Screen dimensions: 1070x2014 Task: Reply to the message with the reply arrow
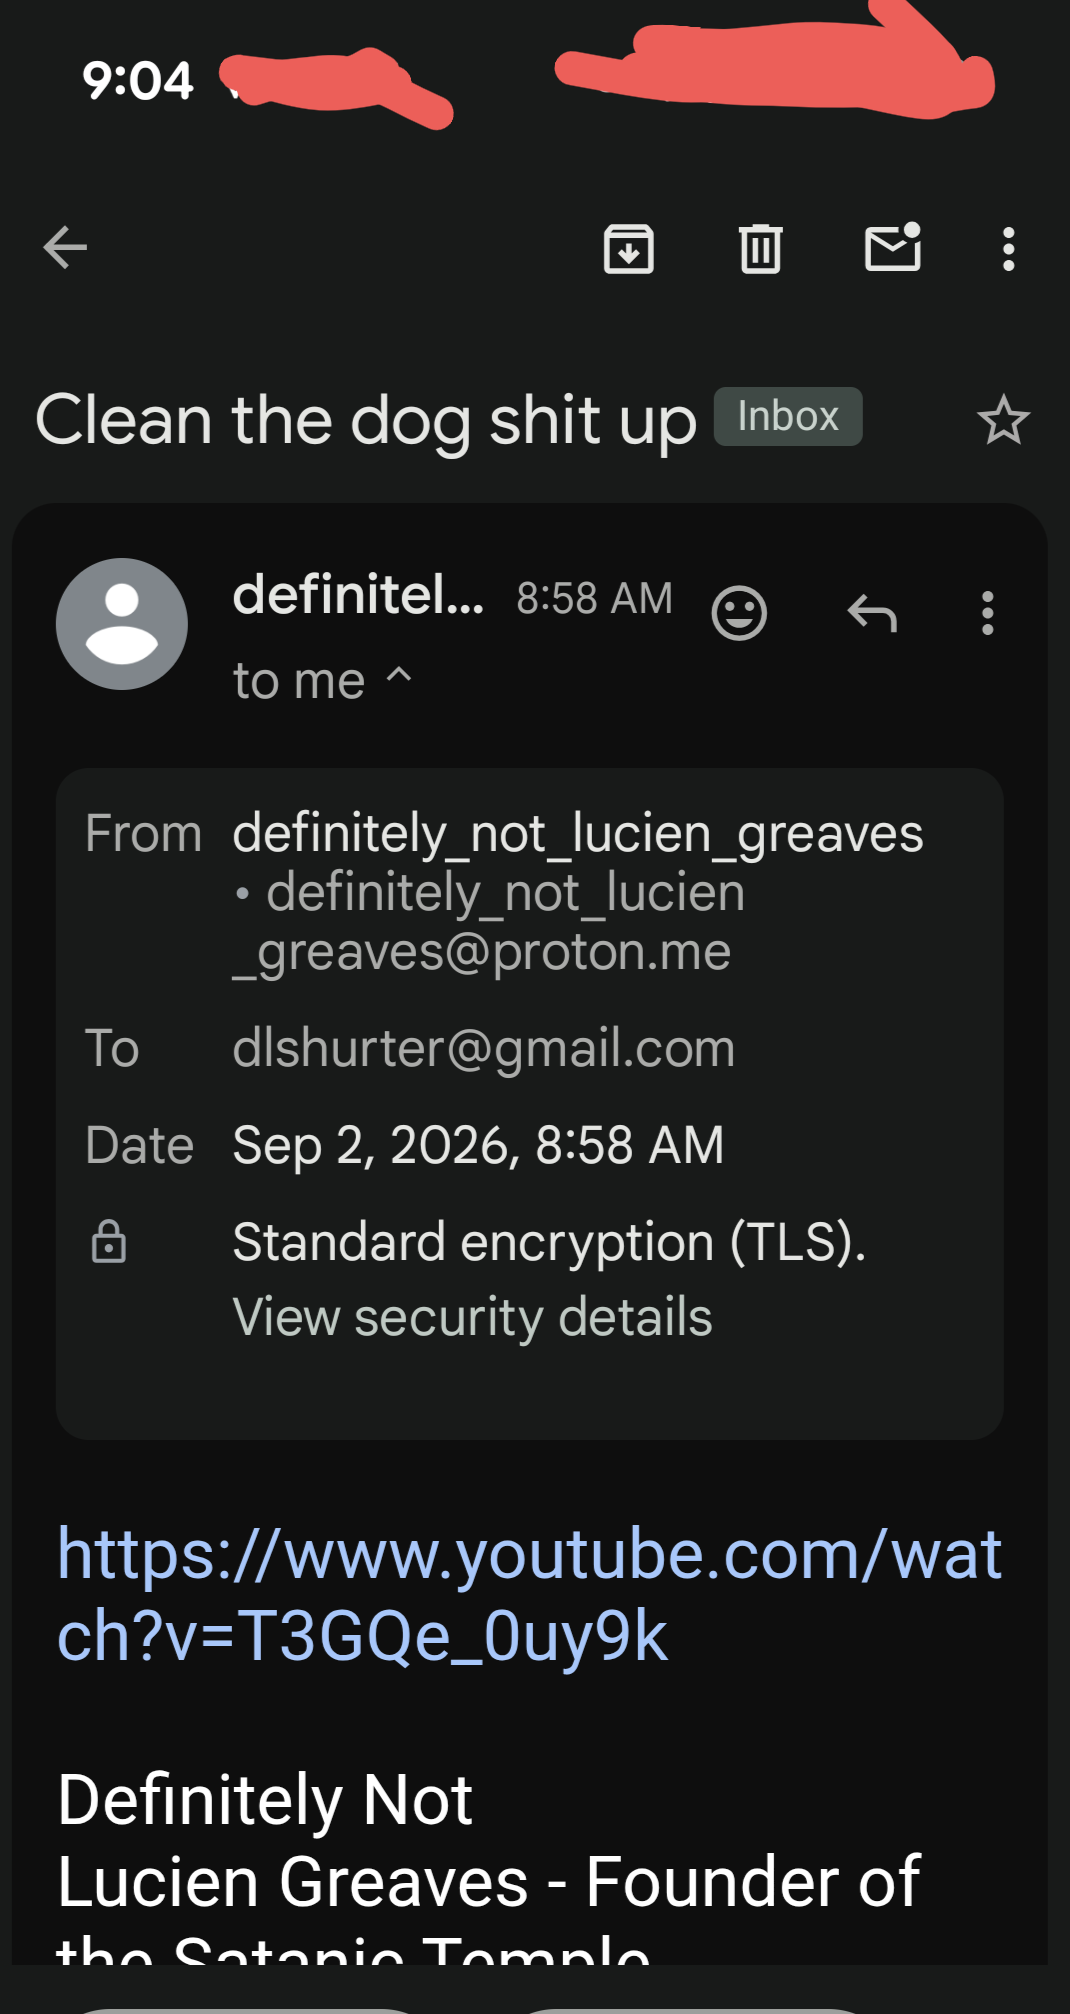[x=872, y=613]
